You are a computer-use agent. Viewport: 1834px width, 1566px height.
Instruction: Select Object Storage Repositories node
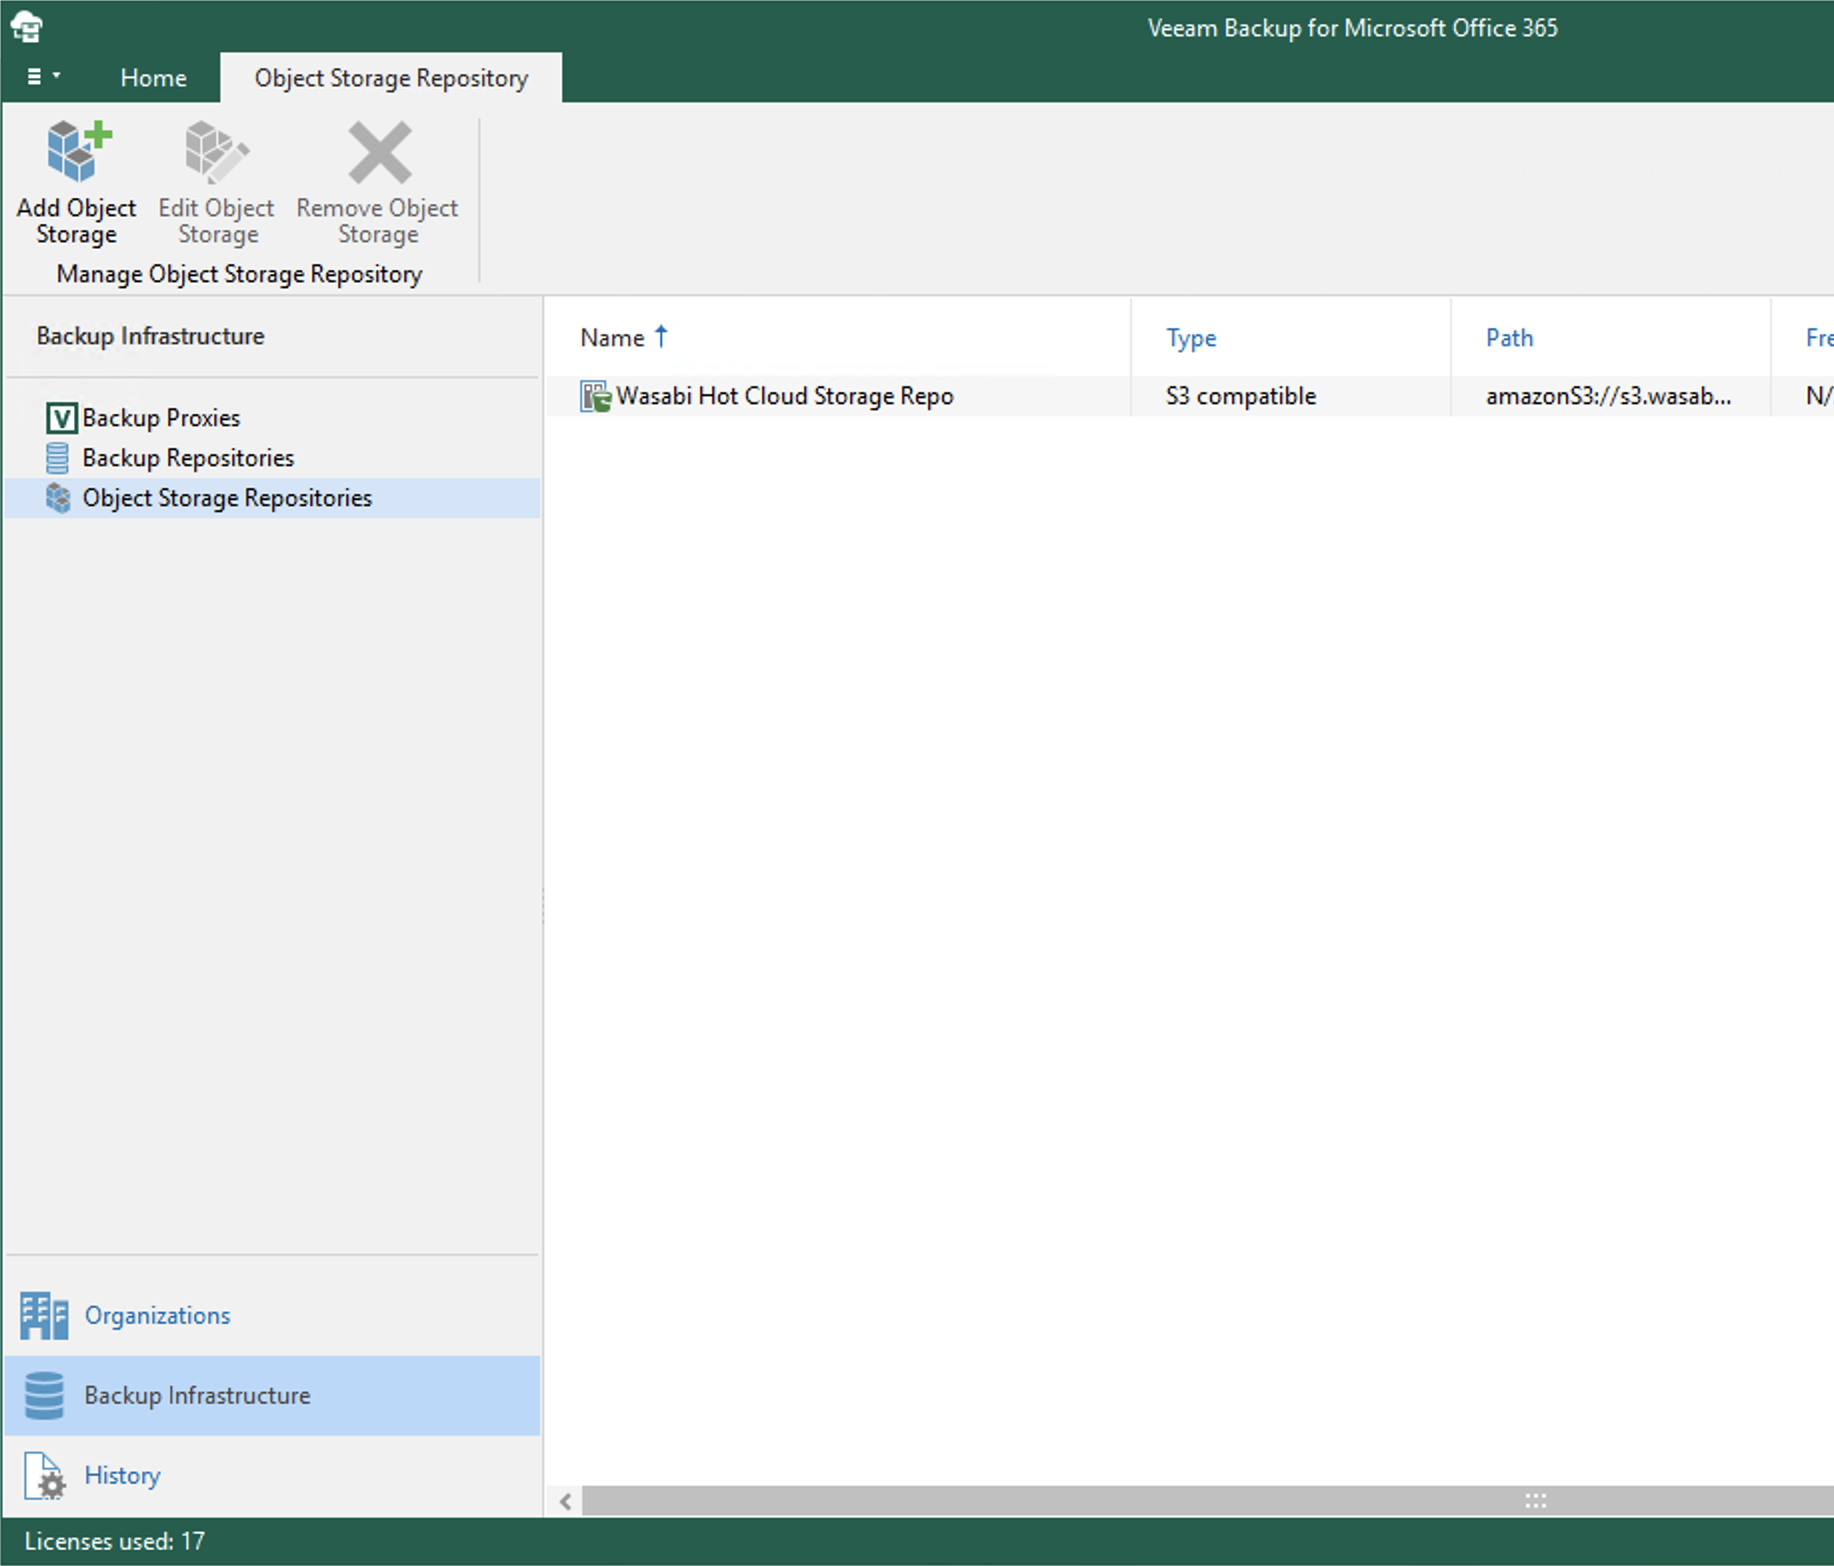(227, 498)
